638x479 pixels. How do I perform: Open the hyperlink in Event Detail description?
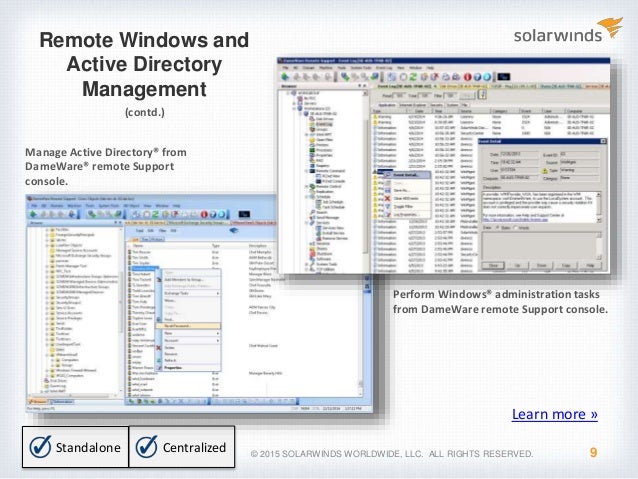[515, 219]
